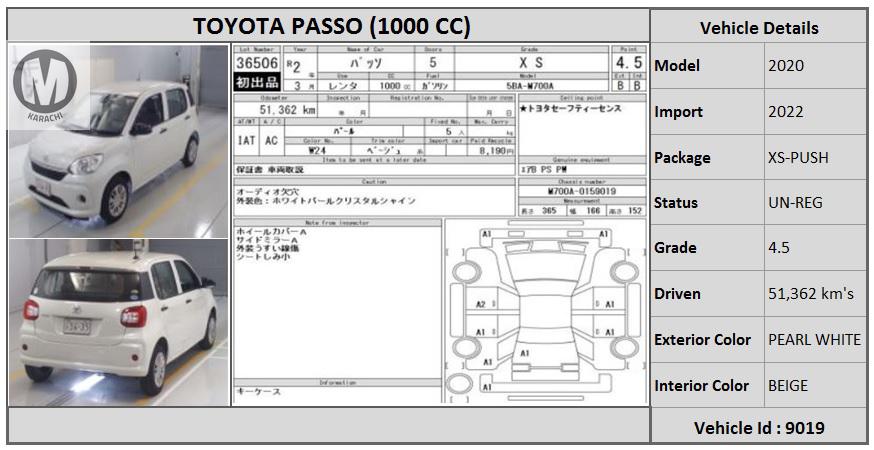Open the front view car photo

coord(118,141)
